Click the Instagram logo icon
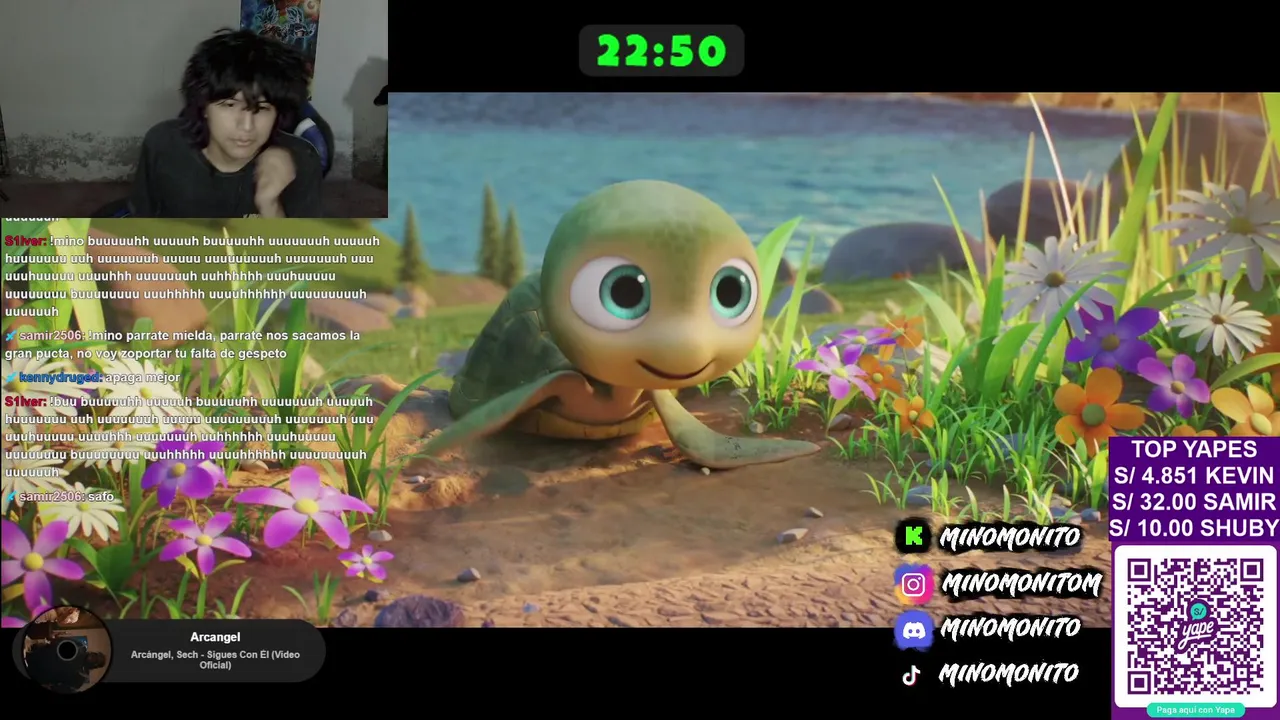Image resolution: width=1280 pixels, height=720 pixels. click(913, 584)
